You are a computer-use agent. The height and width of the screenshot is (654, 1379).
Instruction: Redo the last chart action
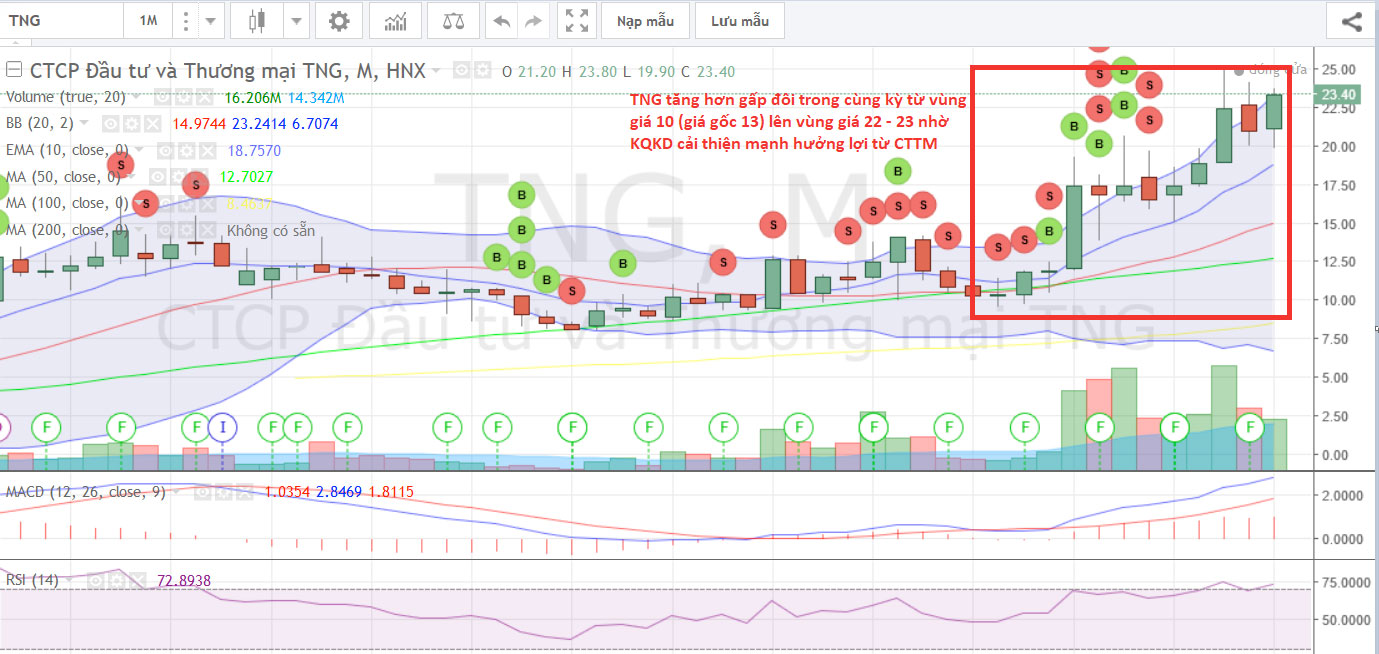pyautogui.click(x=533, y=20)
